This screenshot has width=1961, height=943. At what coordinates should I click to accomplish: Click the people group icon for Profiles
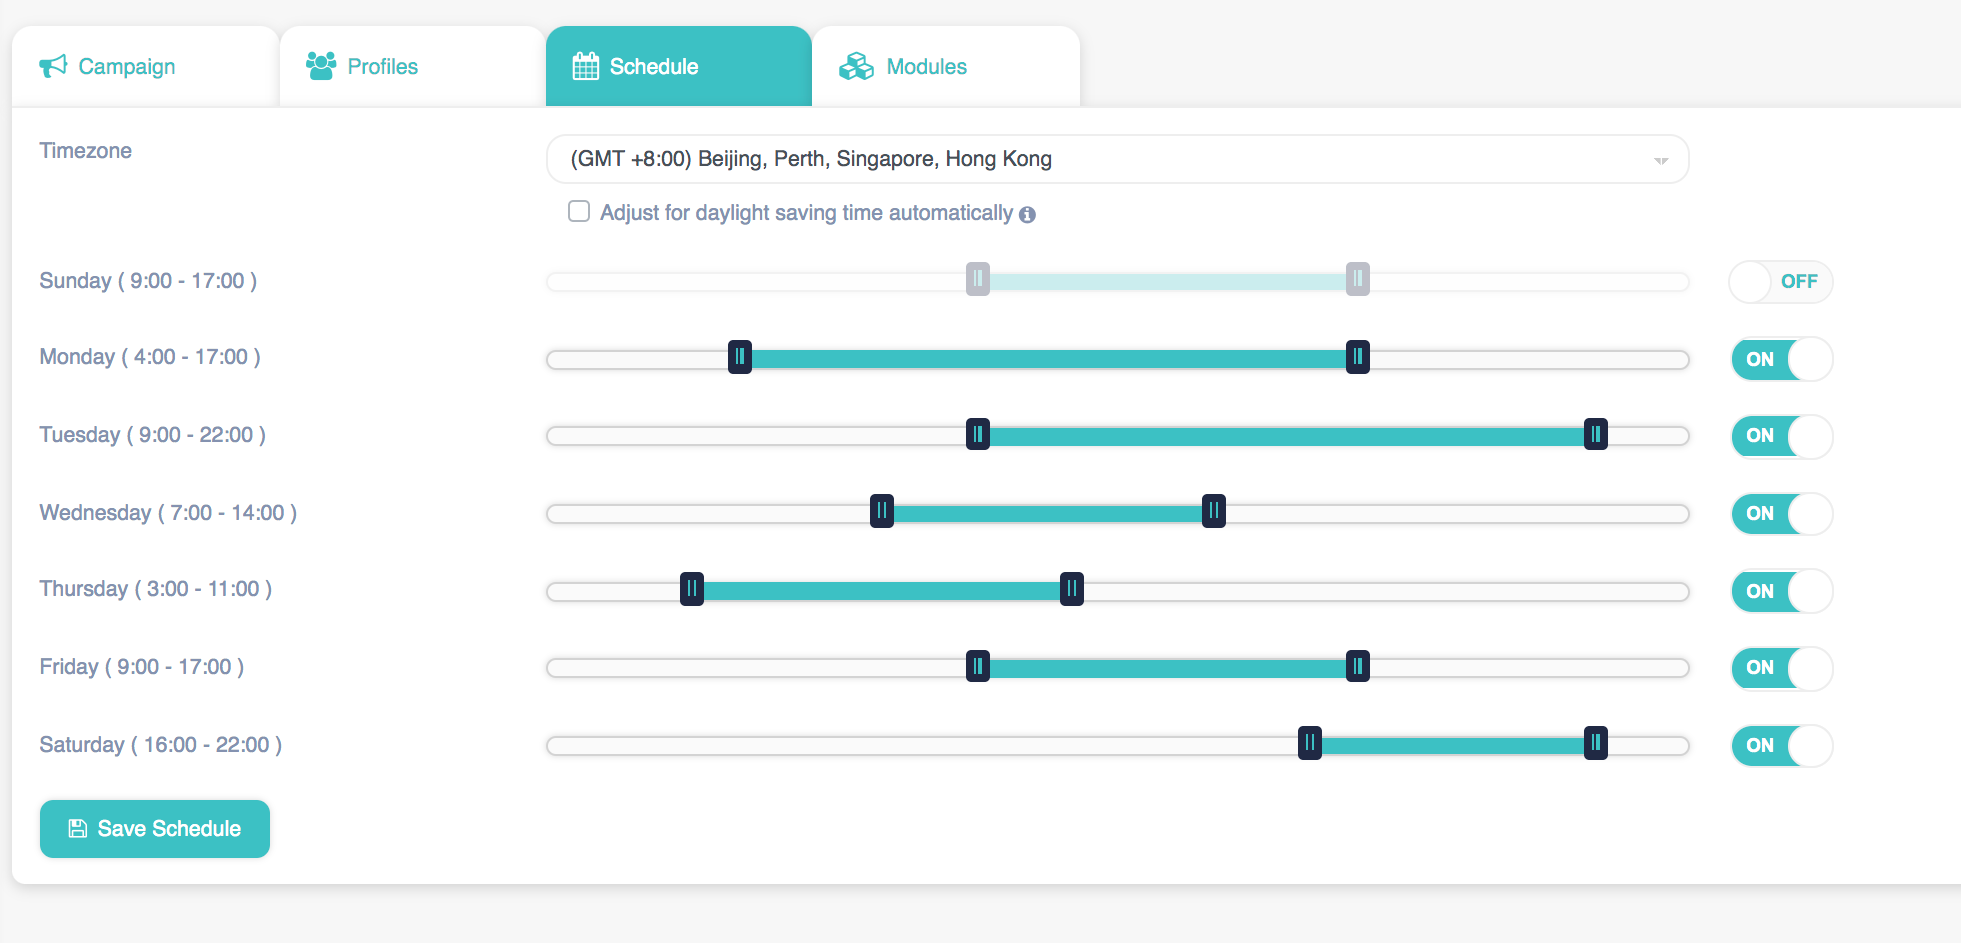(321, 66)
